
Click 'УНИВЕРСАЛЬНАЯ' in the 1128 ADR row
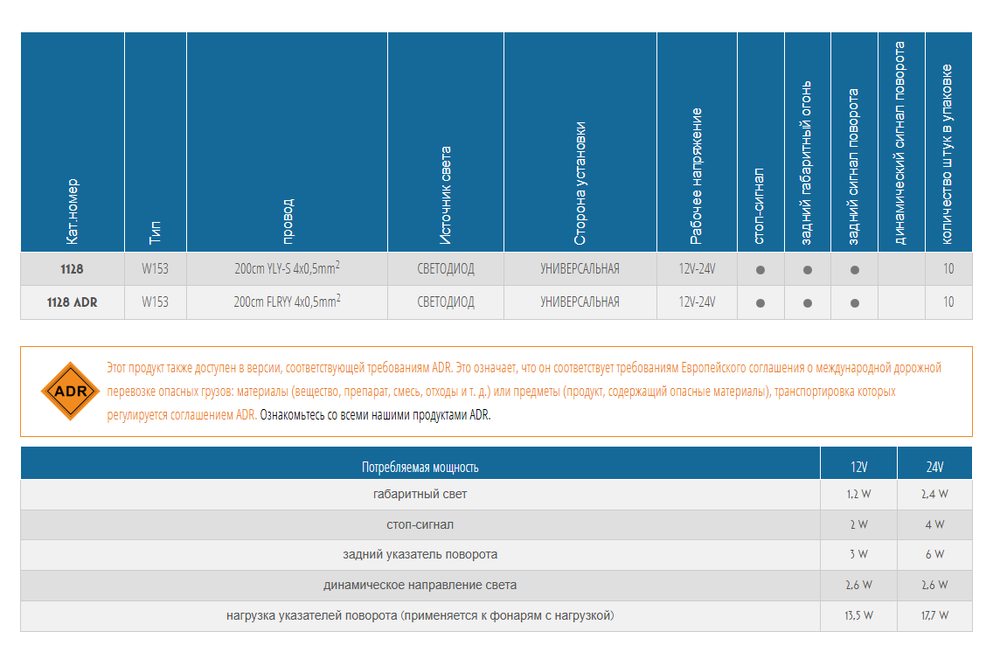point(580,302)
